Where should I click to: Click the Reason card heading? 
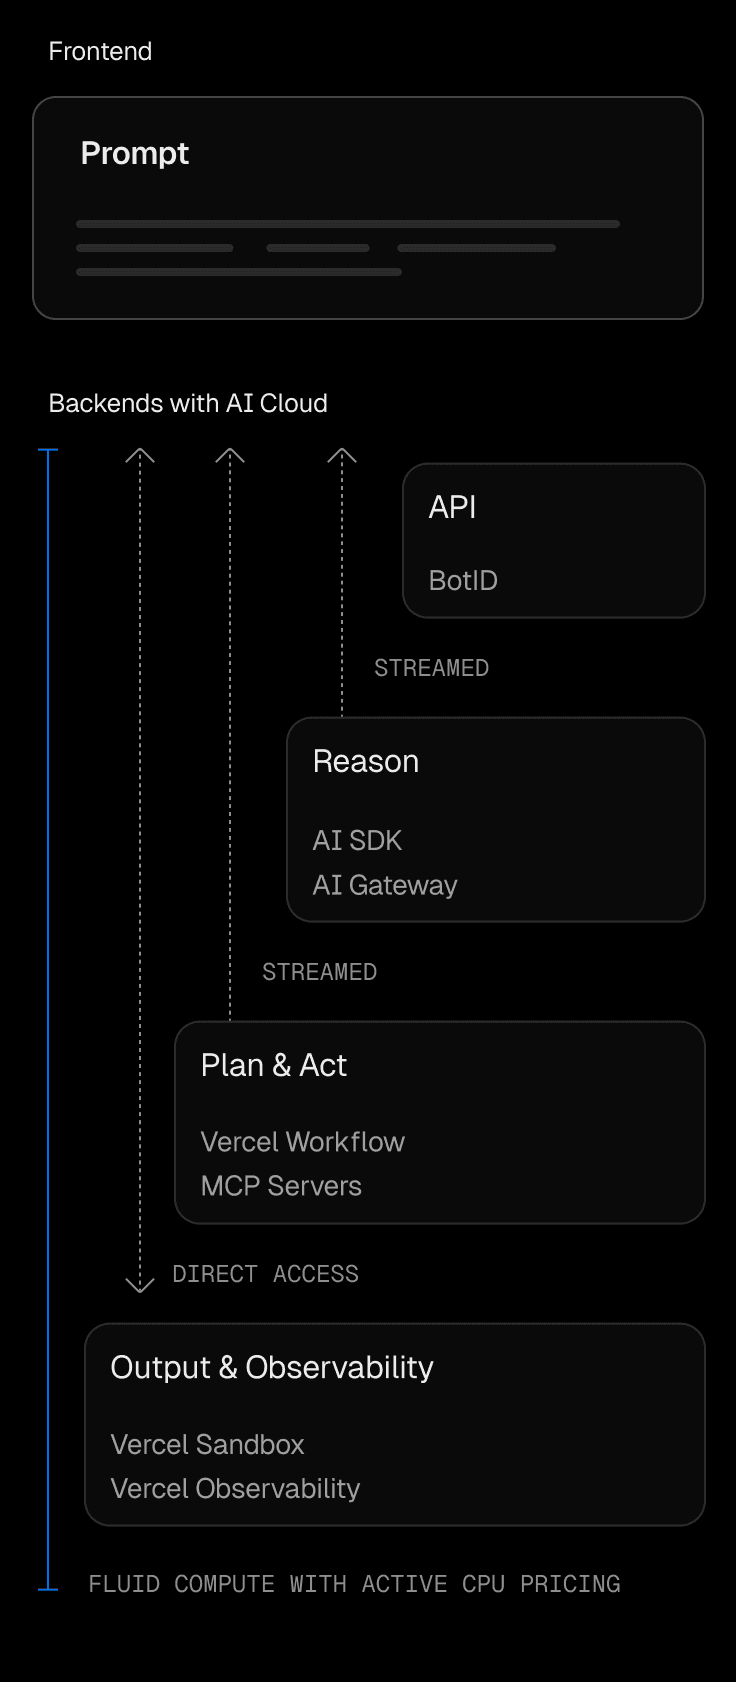click(x=366, y=762)
